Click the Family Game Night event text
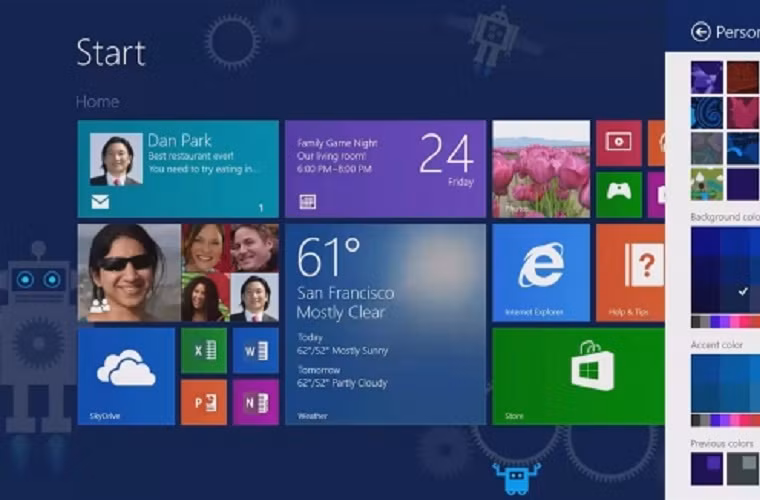This screenshot has height=500, width=760. point(337,143)
